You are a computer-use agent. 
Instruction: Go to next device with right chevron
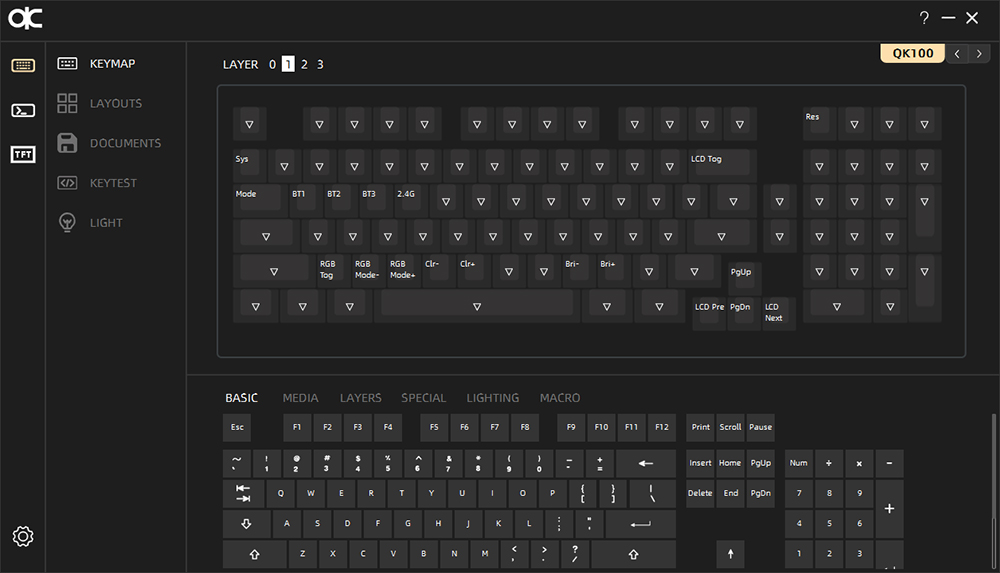[x=979, y=54]
